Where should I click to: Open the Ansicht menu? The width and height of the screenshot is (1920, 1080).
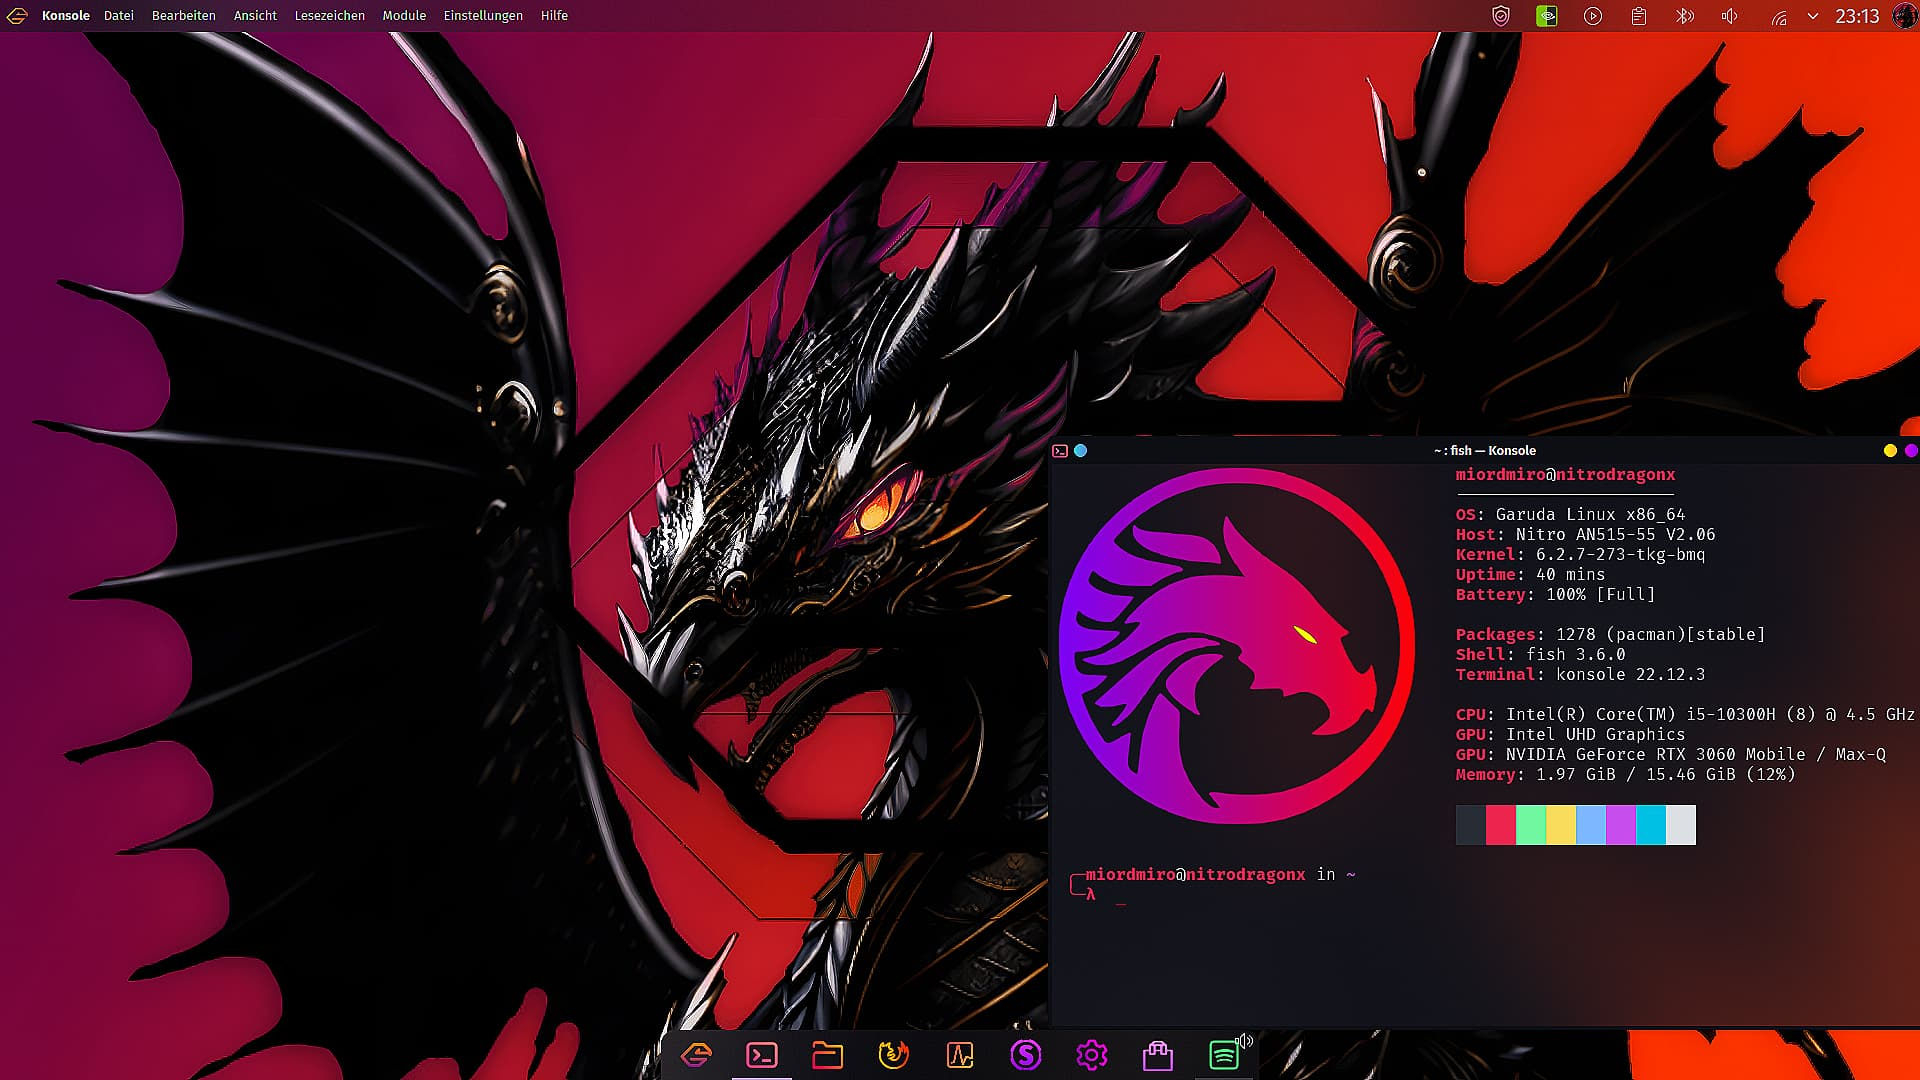255,16
